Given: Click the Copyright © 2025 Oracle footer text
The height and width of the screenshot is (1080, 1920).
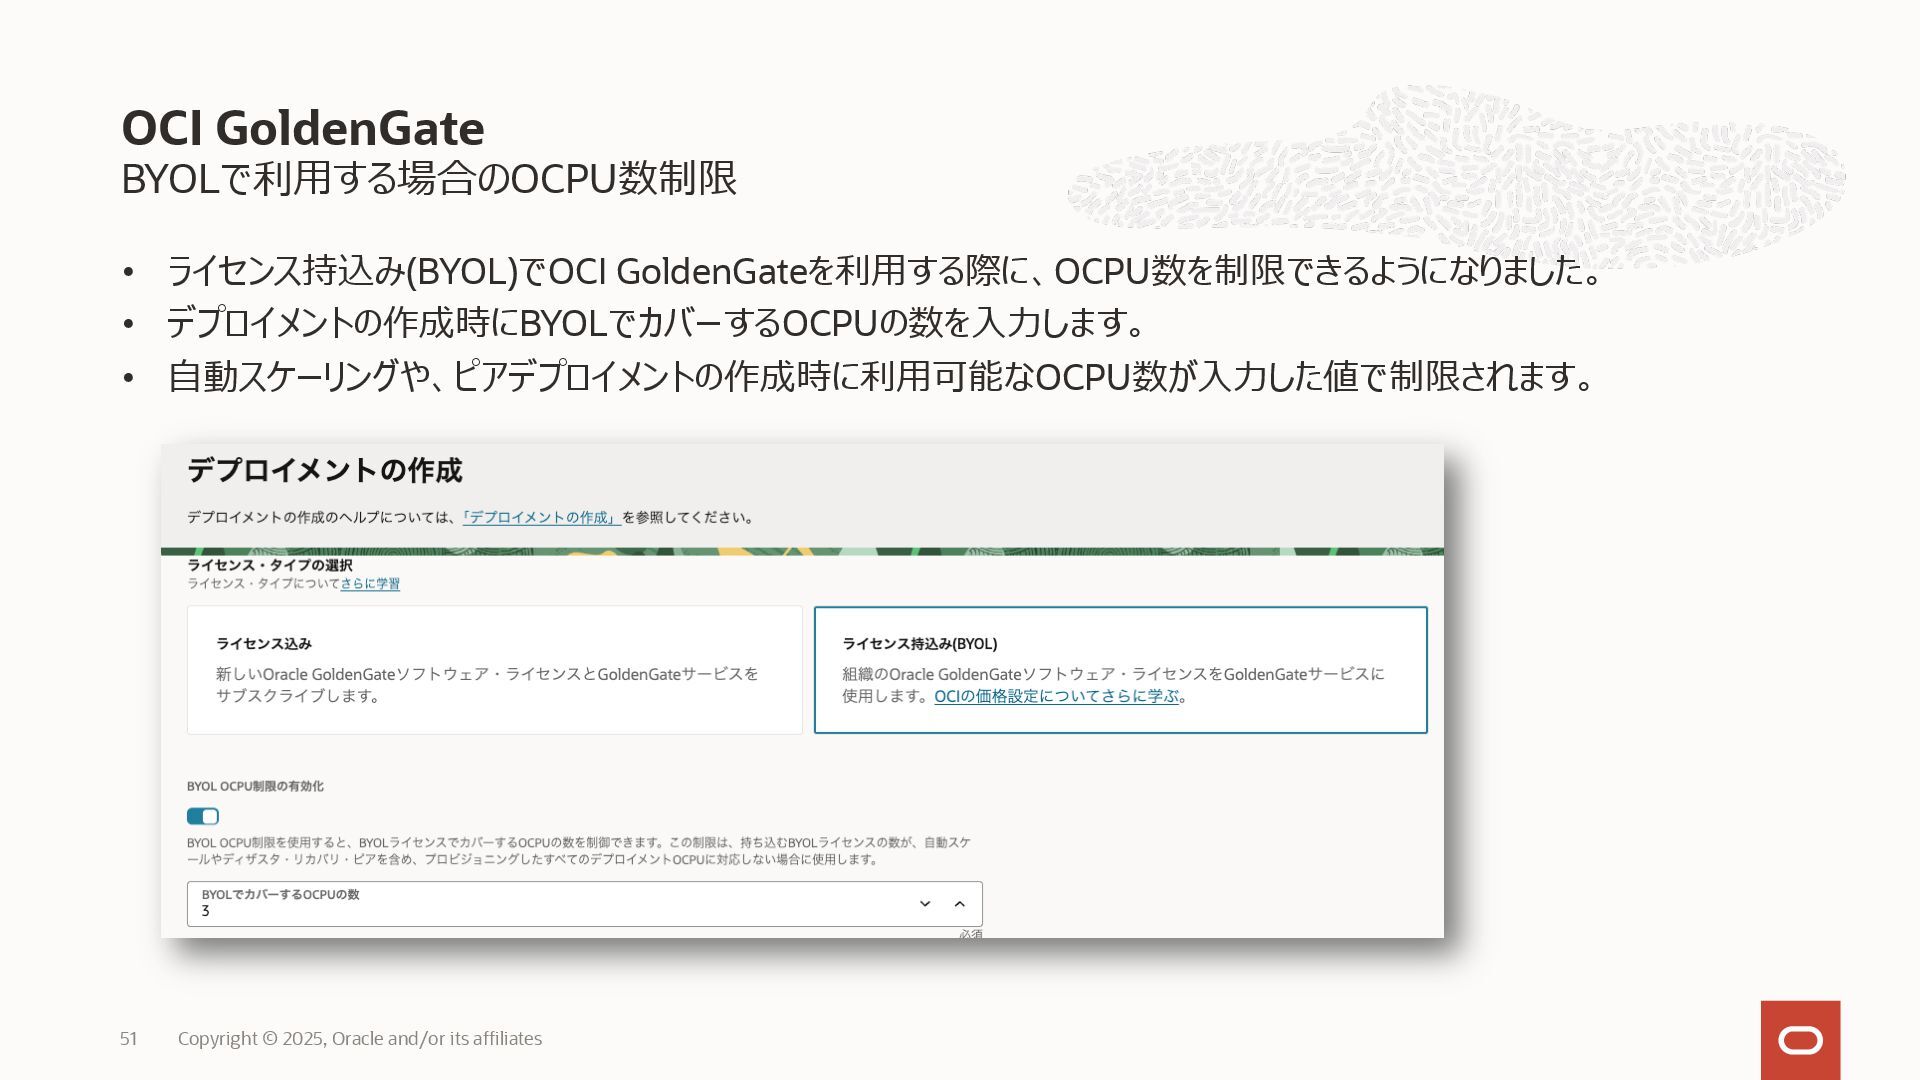Looking at the screenshot, I should click(x=360, y=1039).
